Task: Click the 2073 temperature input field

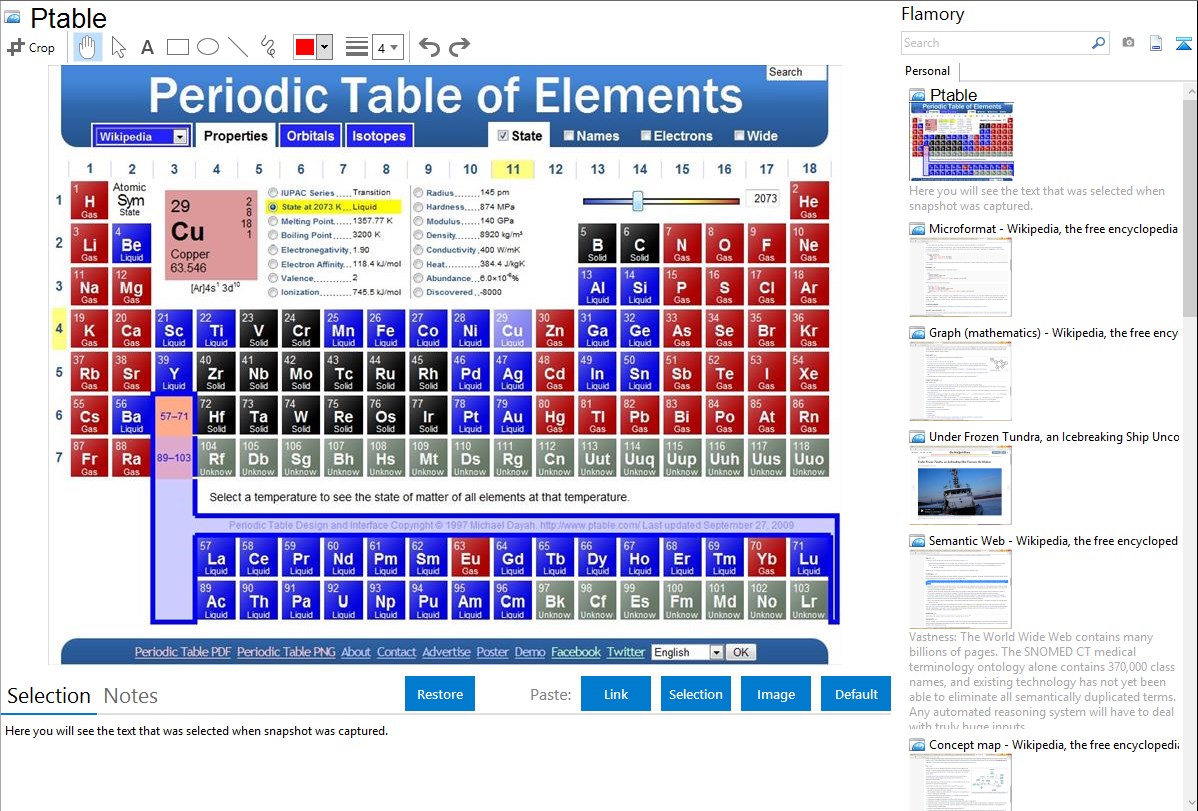Action: coord(765,199)
